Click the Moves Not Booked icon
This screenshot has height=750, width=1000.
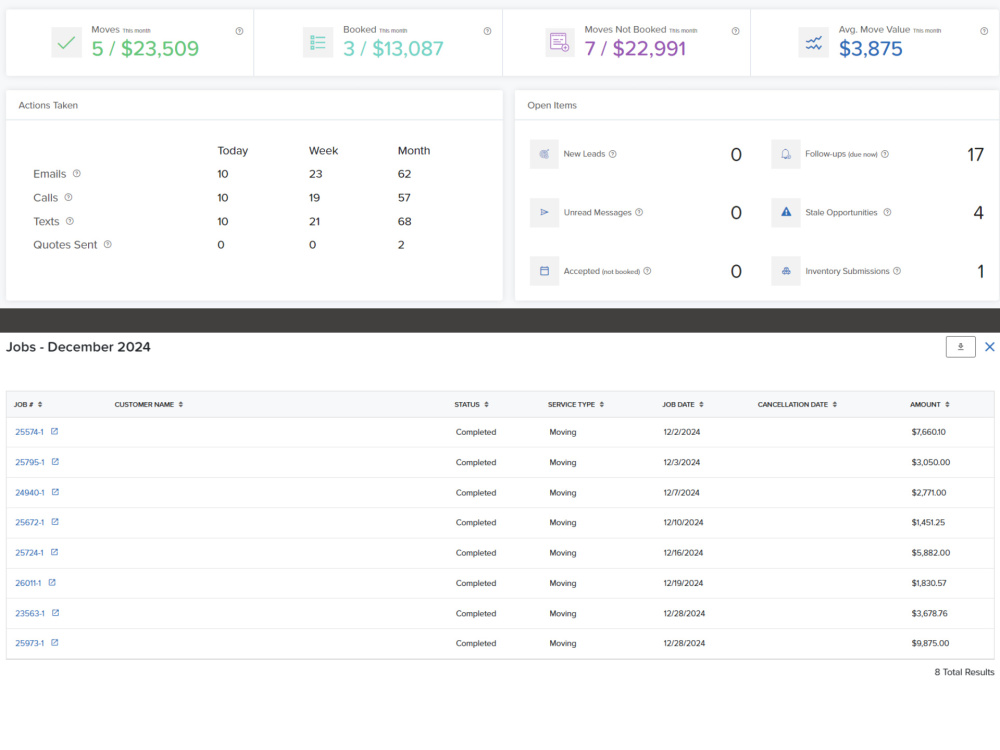[559, 43]
